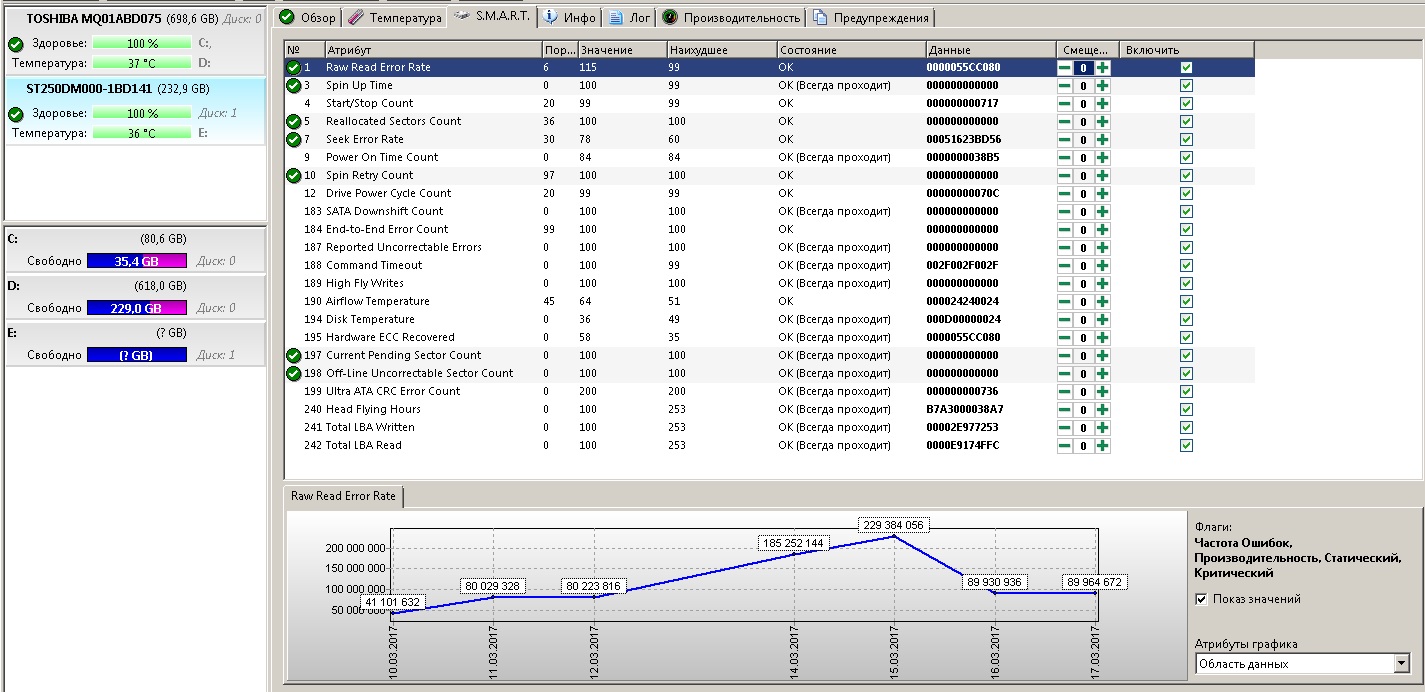Viewport: 1425px width, 692px height.
Task: Decrease offset for Airflow Temperature
Action: [x=1066, y=301]
